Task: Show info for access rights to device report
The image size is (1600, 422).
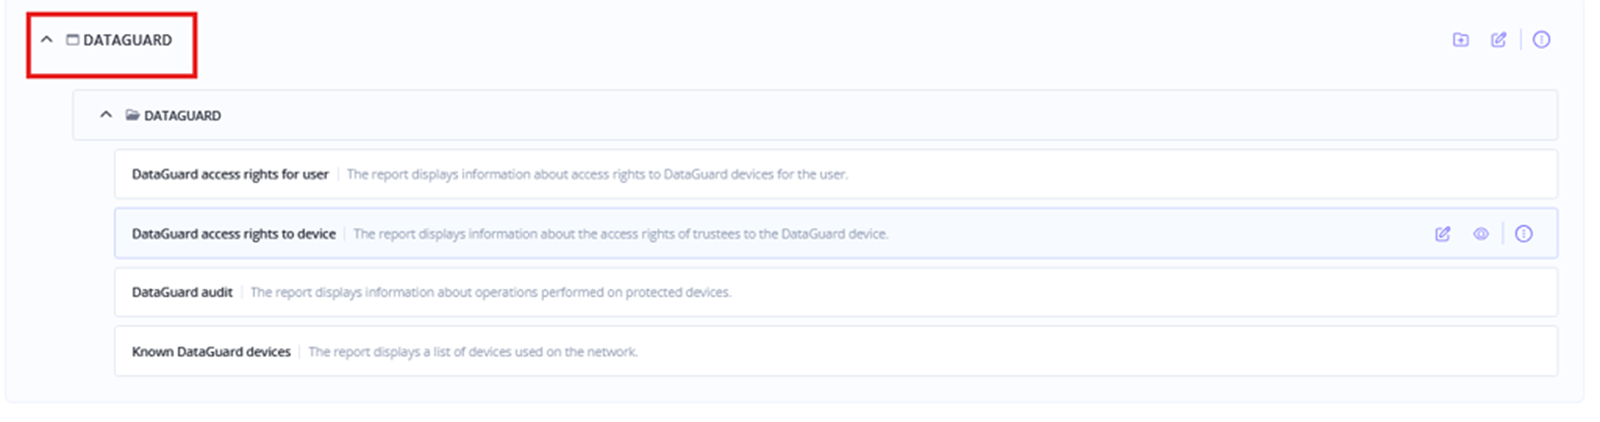Action: [x=1523, y=234]
